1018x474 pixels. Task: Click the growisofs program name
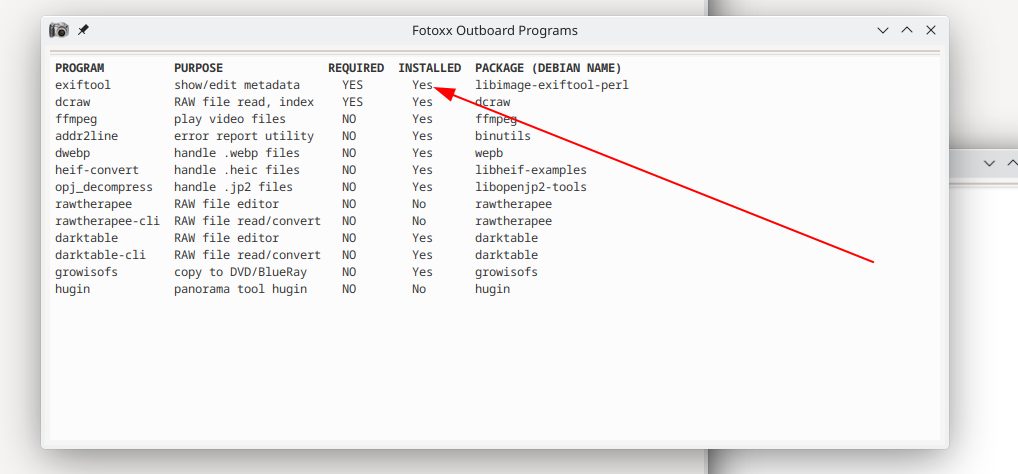pyautogui.click(x=86, y=272)
